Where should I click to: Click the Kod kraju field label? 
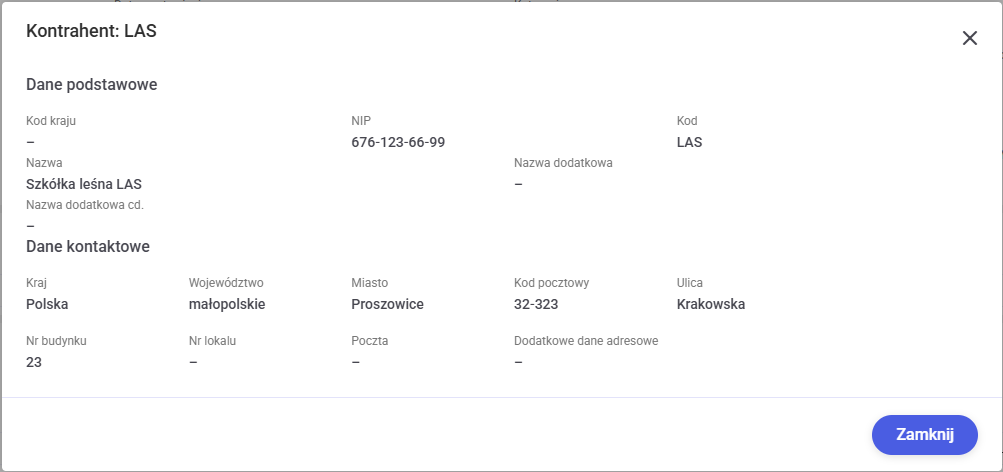[51, 121]
